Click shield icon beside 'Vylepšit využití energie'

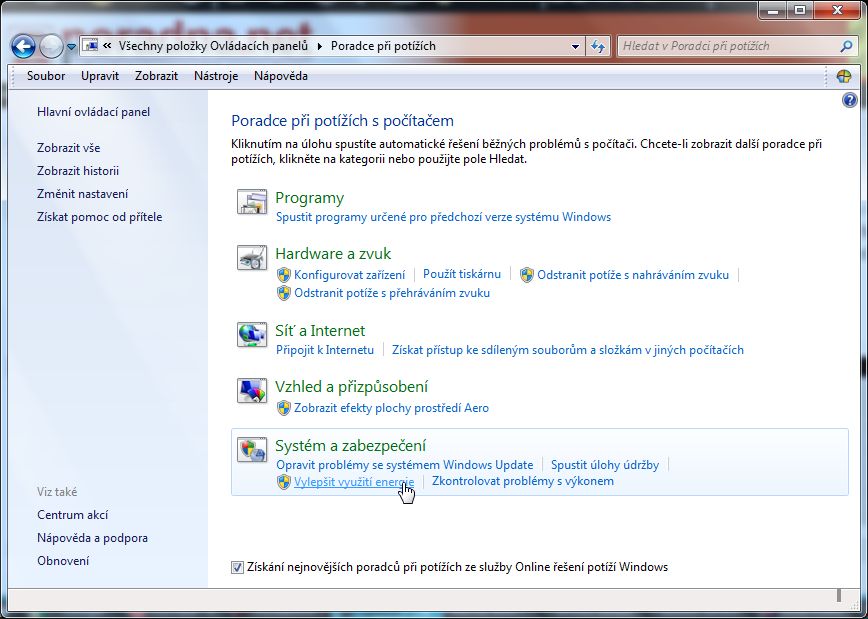coord(283,482)
